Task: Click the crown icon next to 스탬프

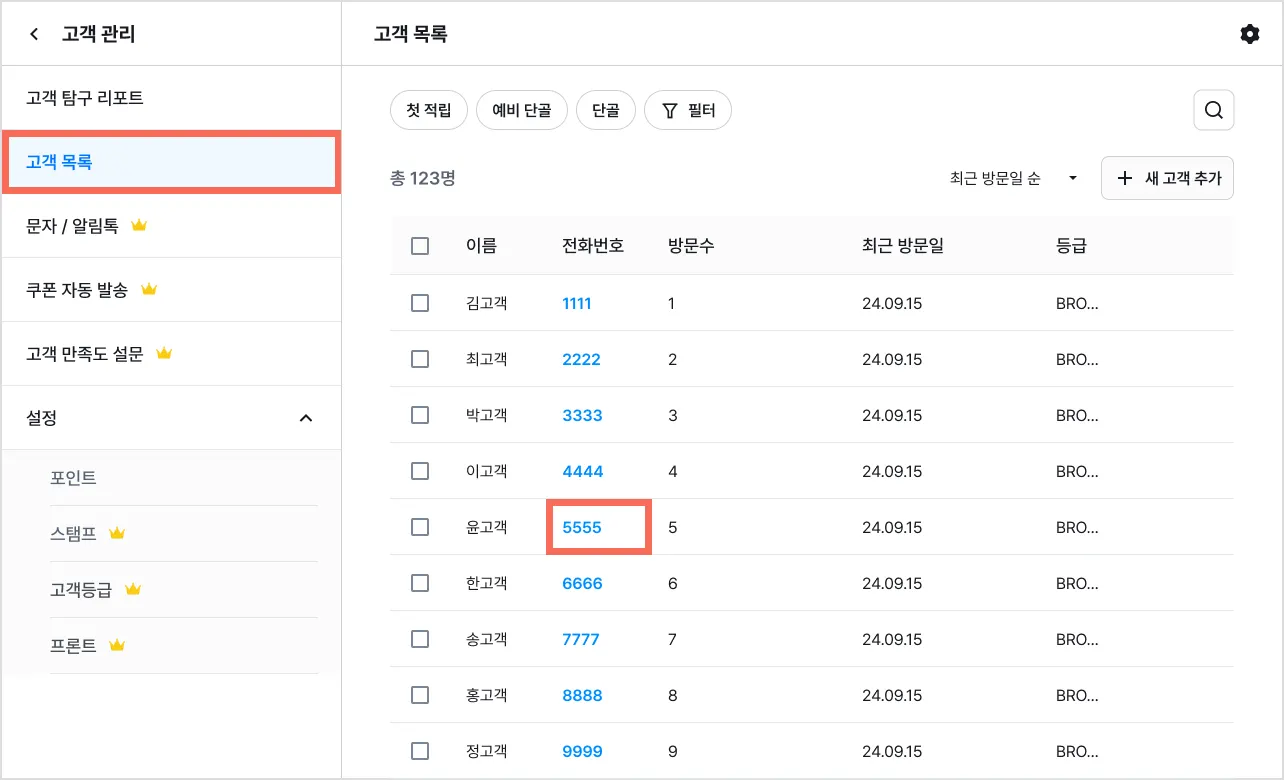Action: [117, 534]
